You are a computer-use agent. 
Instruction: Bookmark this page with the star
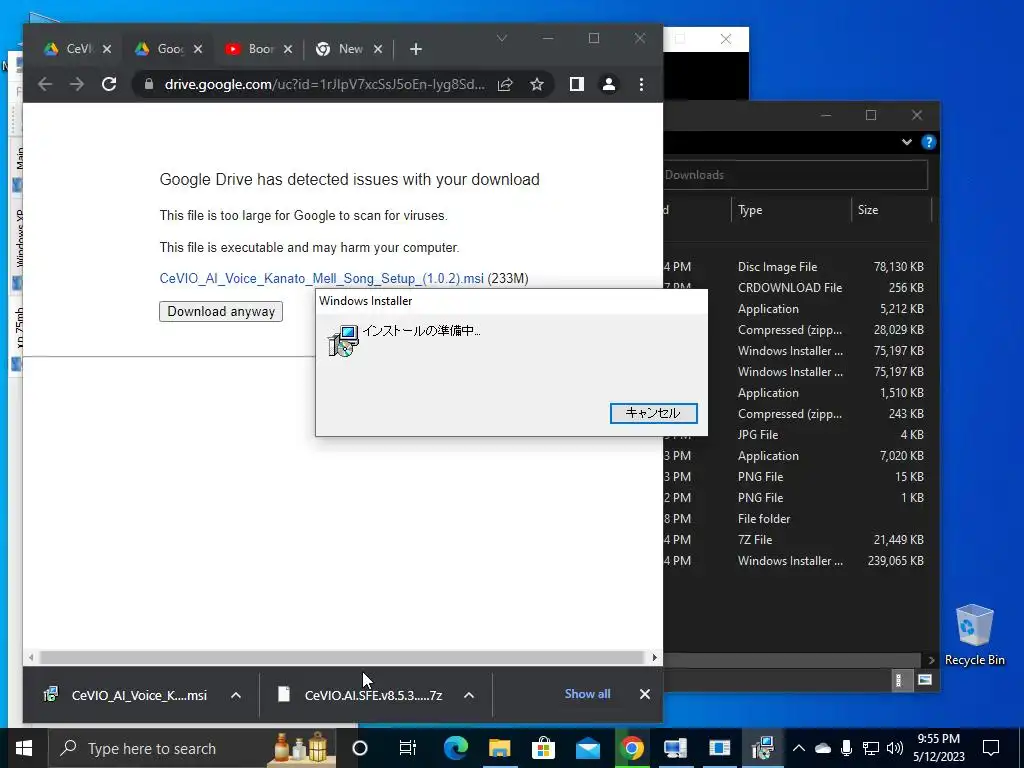point(537,84)
